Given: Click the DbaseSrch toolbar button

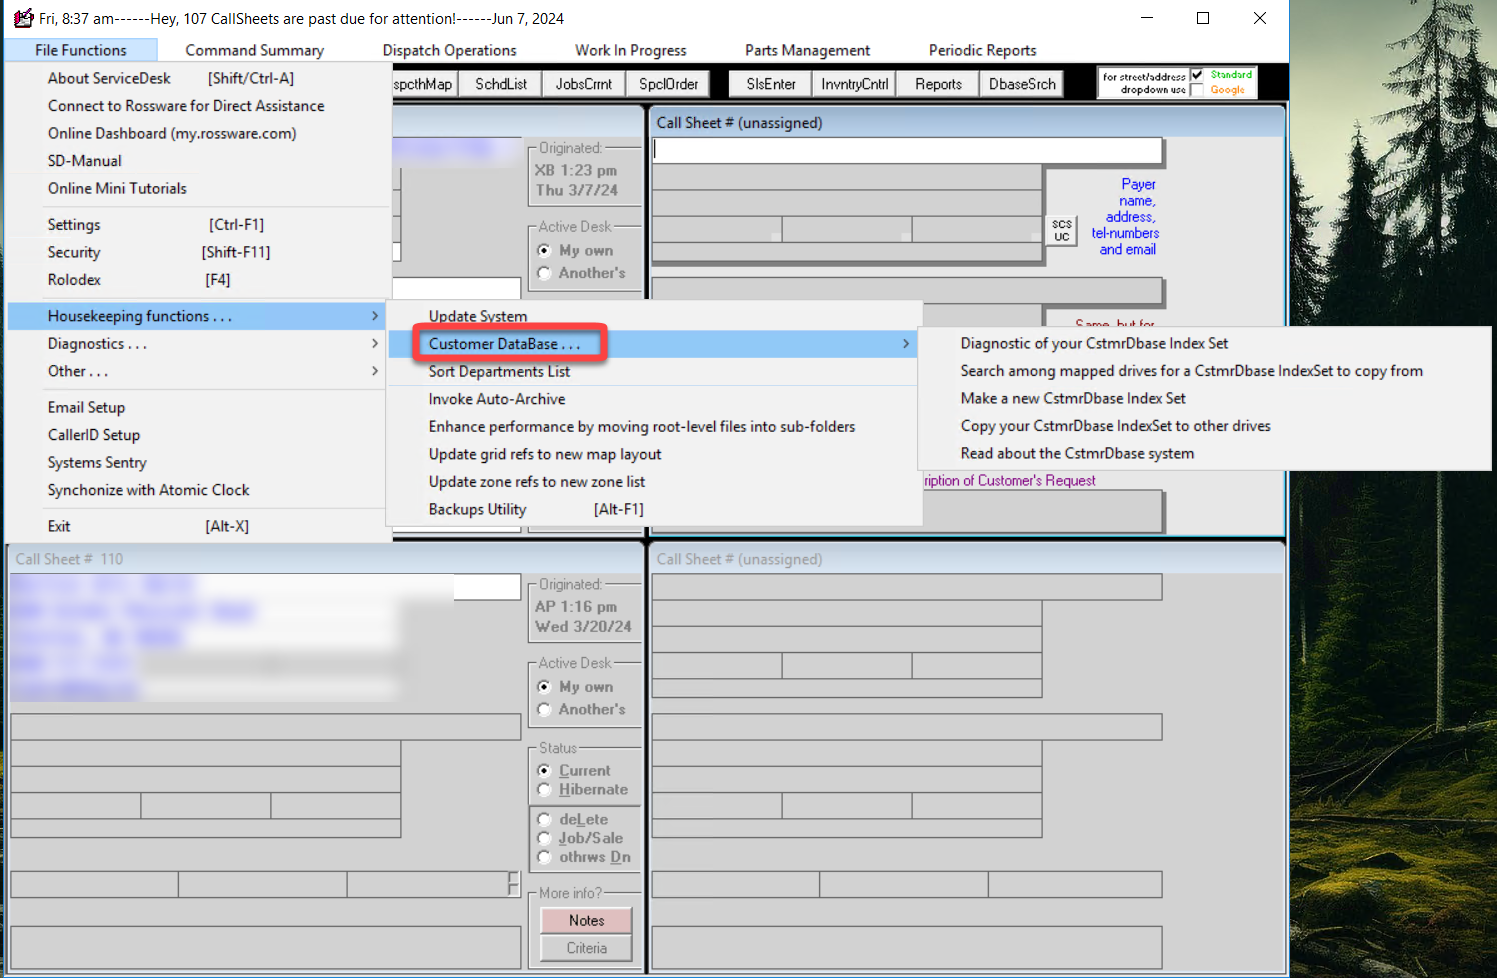Looking at the screenshot, I should 1021,84.
